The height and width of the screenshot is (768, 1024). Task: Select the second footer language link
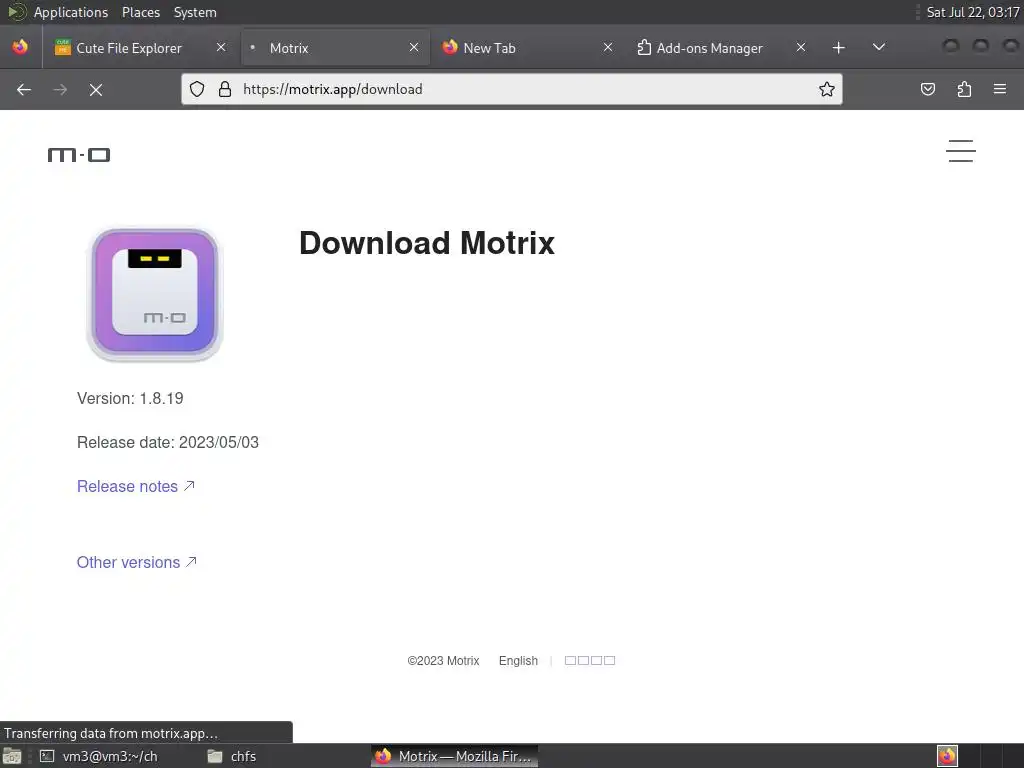click(590, 661)
